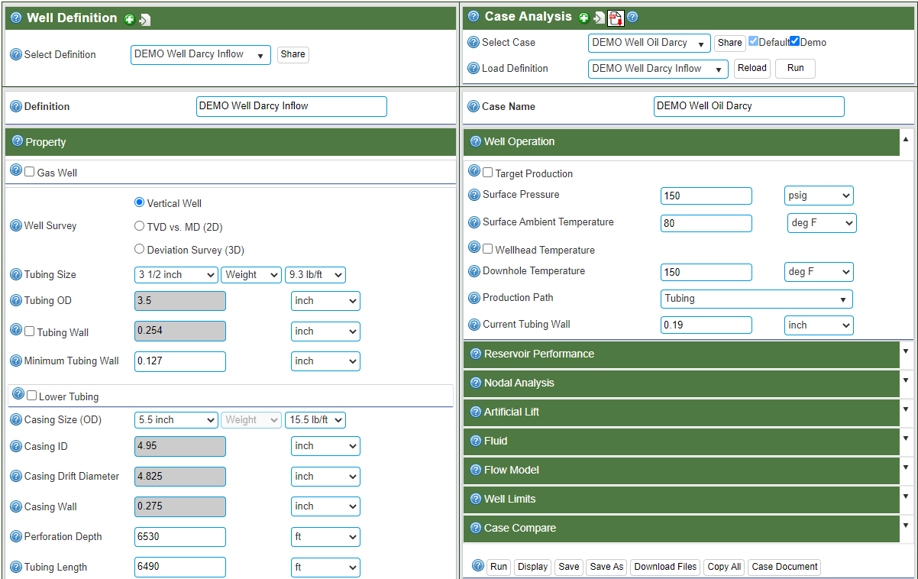Click the Perforation Depth input field
Screen dimensions: 918x579
coord(180,537)
